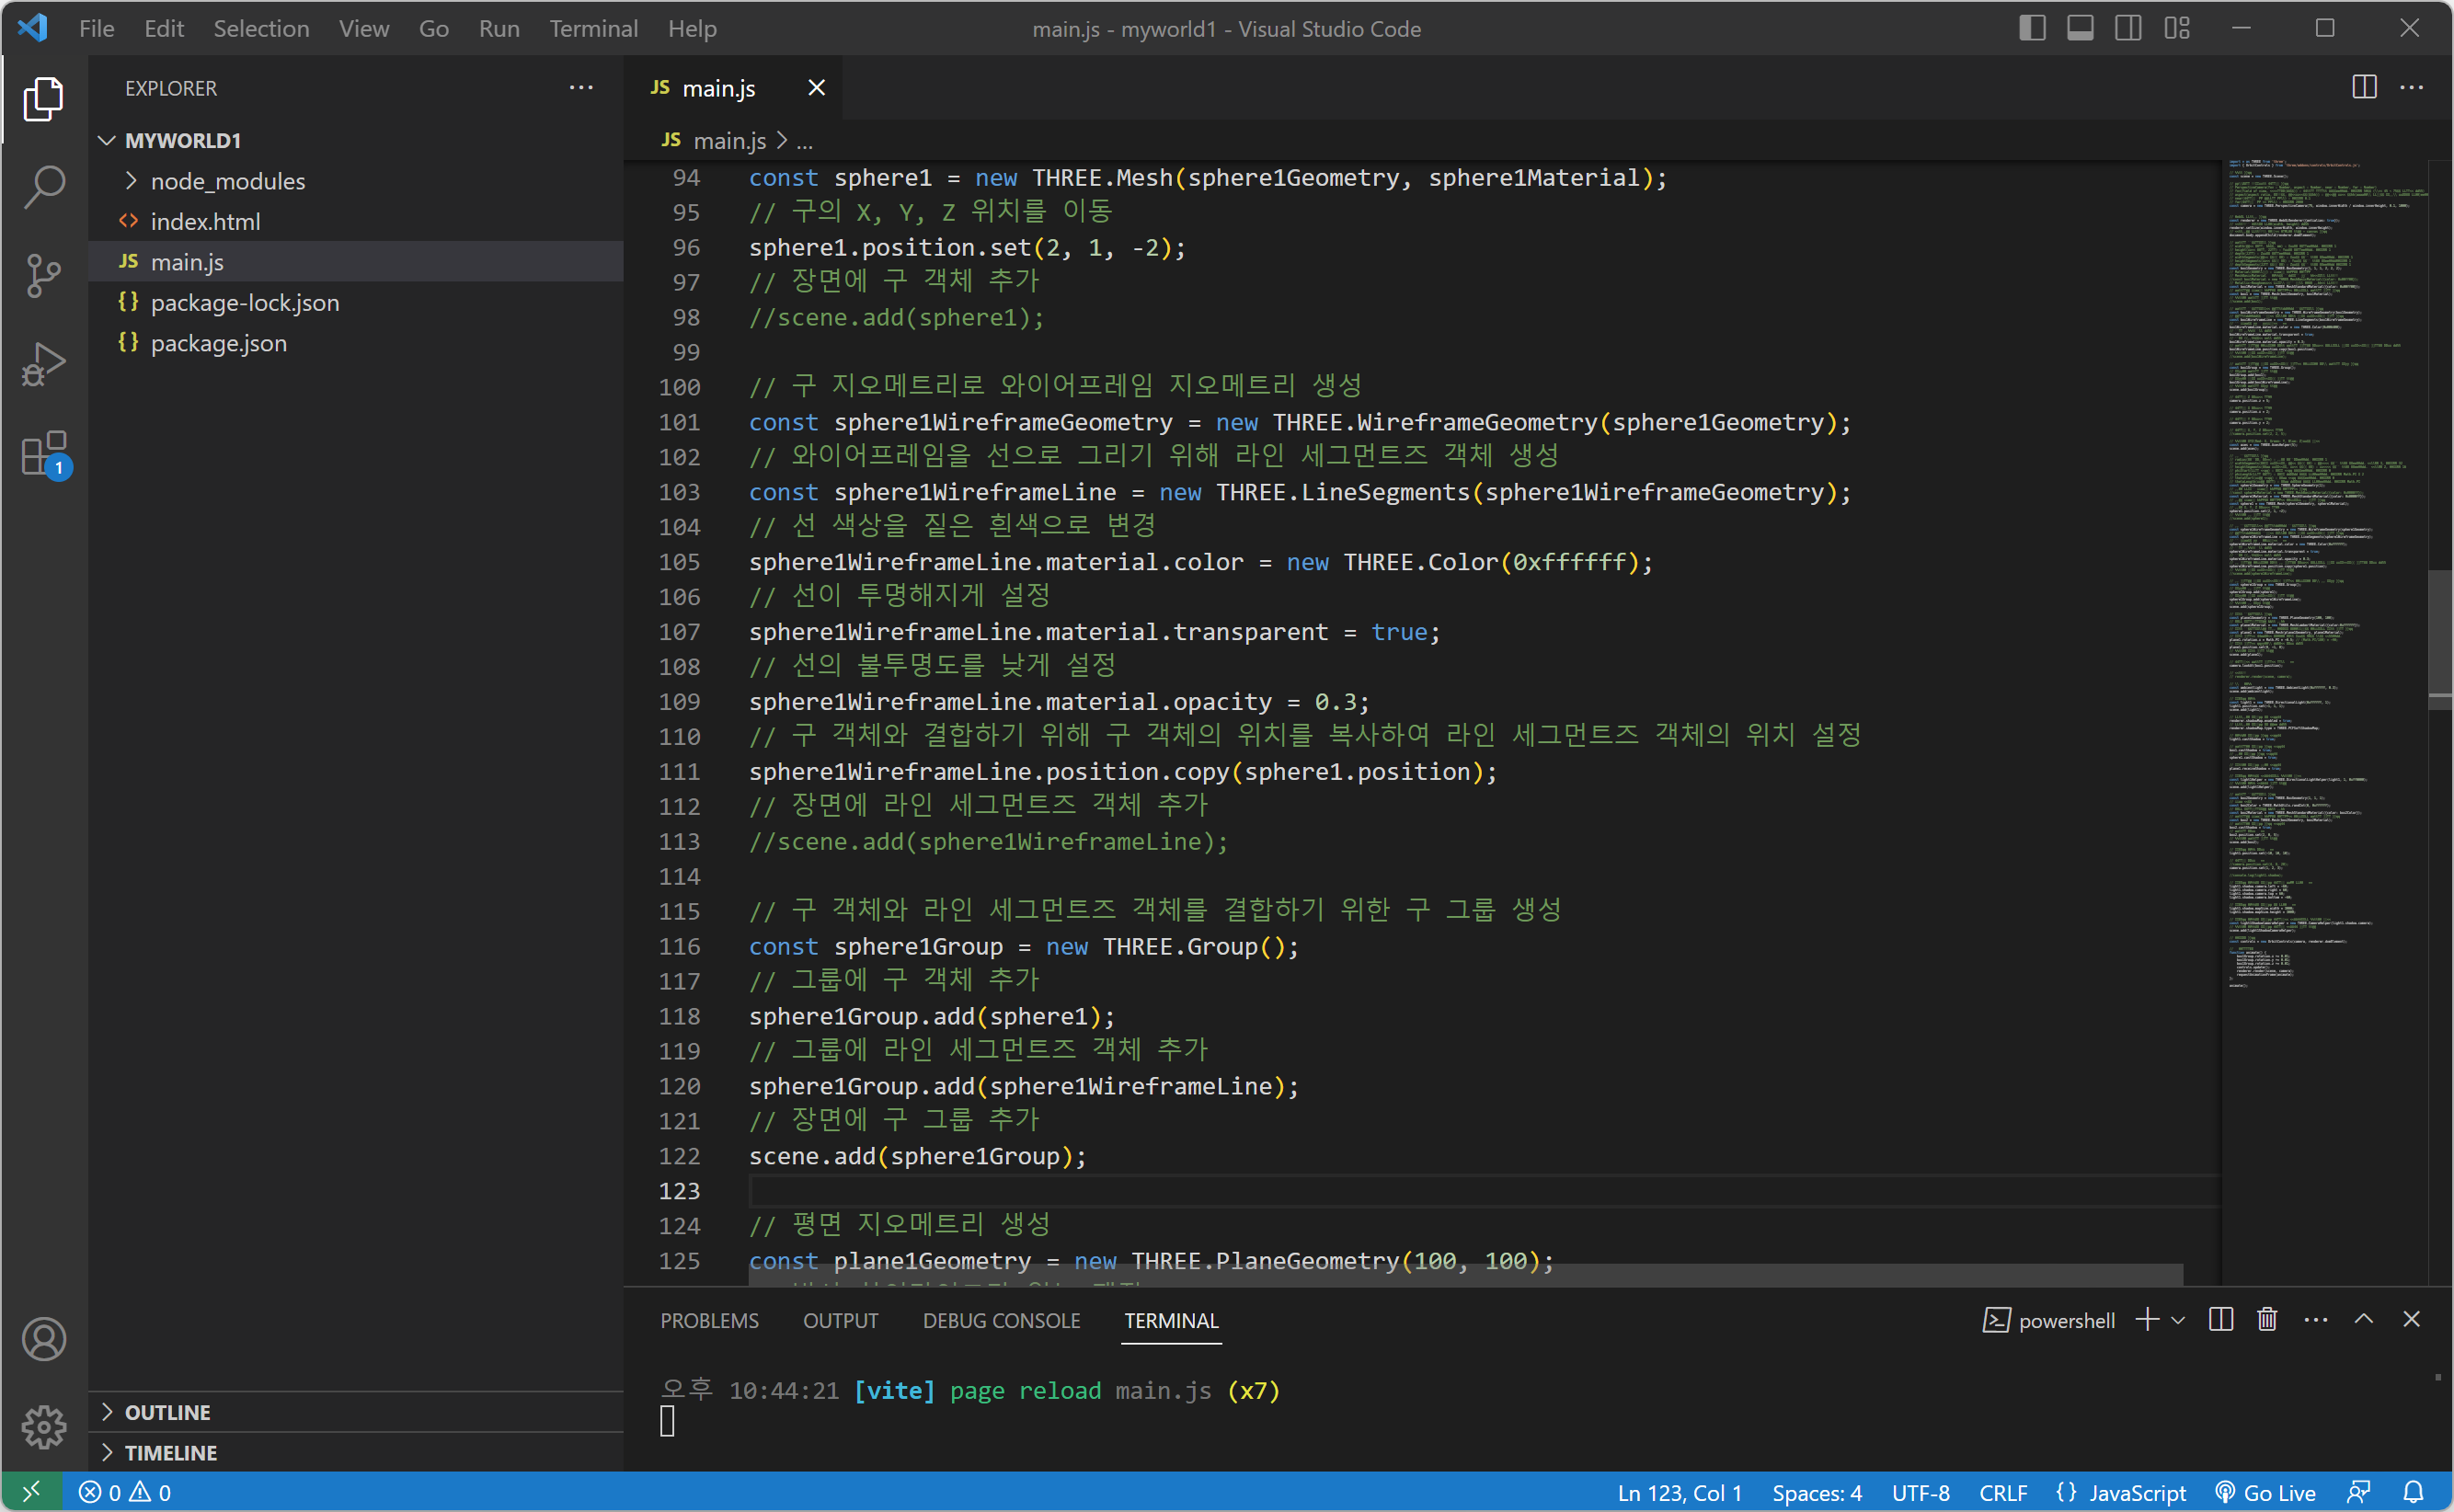Open Run and Debug view
Screen dimensions: 2454x1512
[x=44, y=364]
